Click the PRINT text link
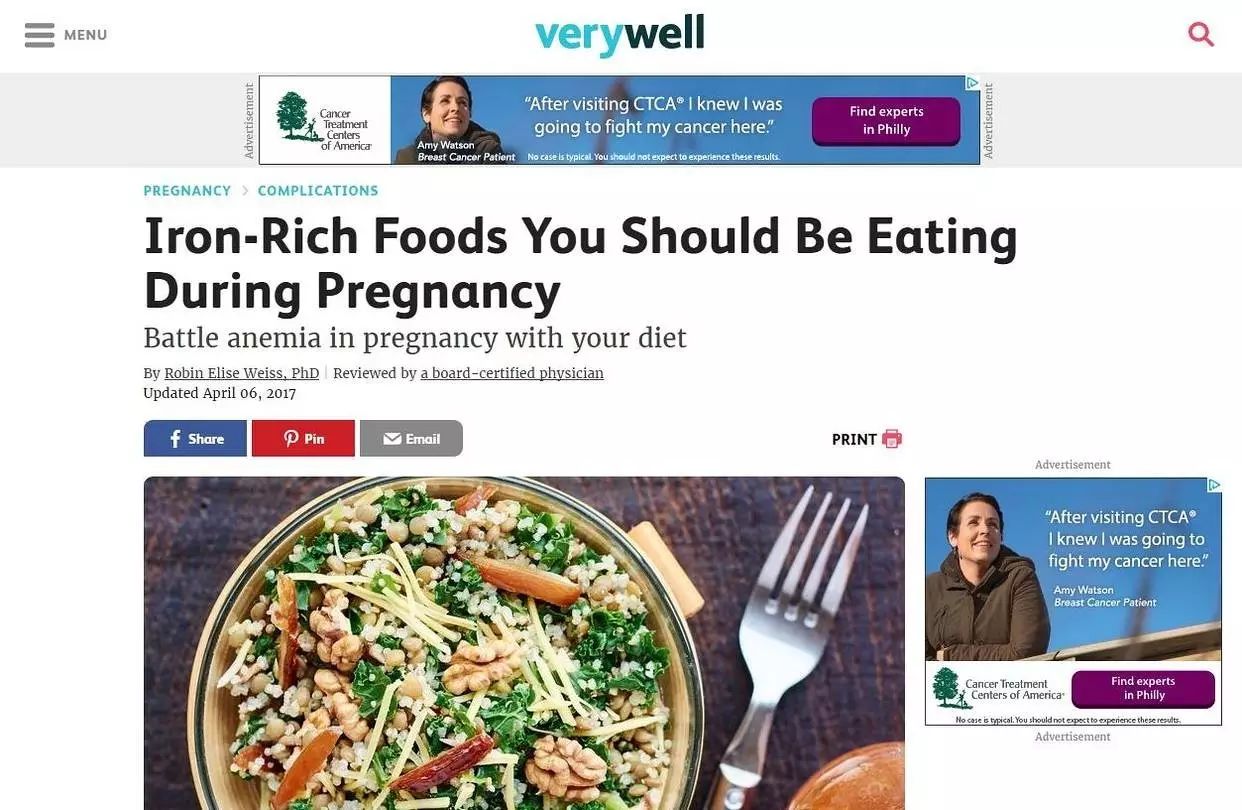 coord(854,439)
